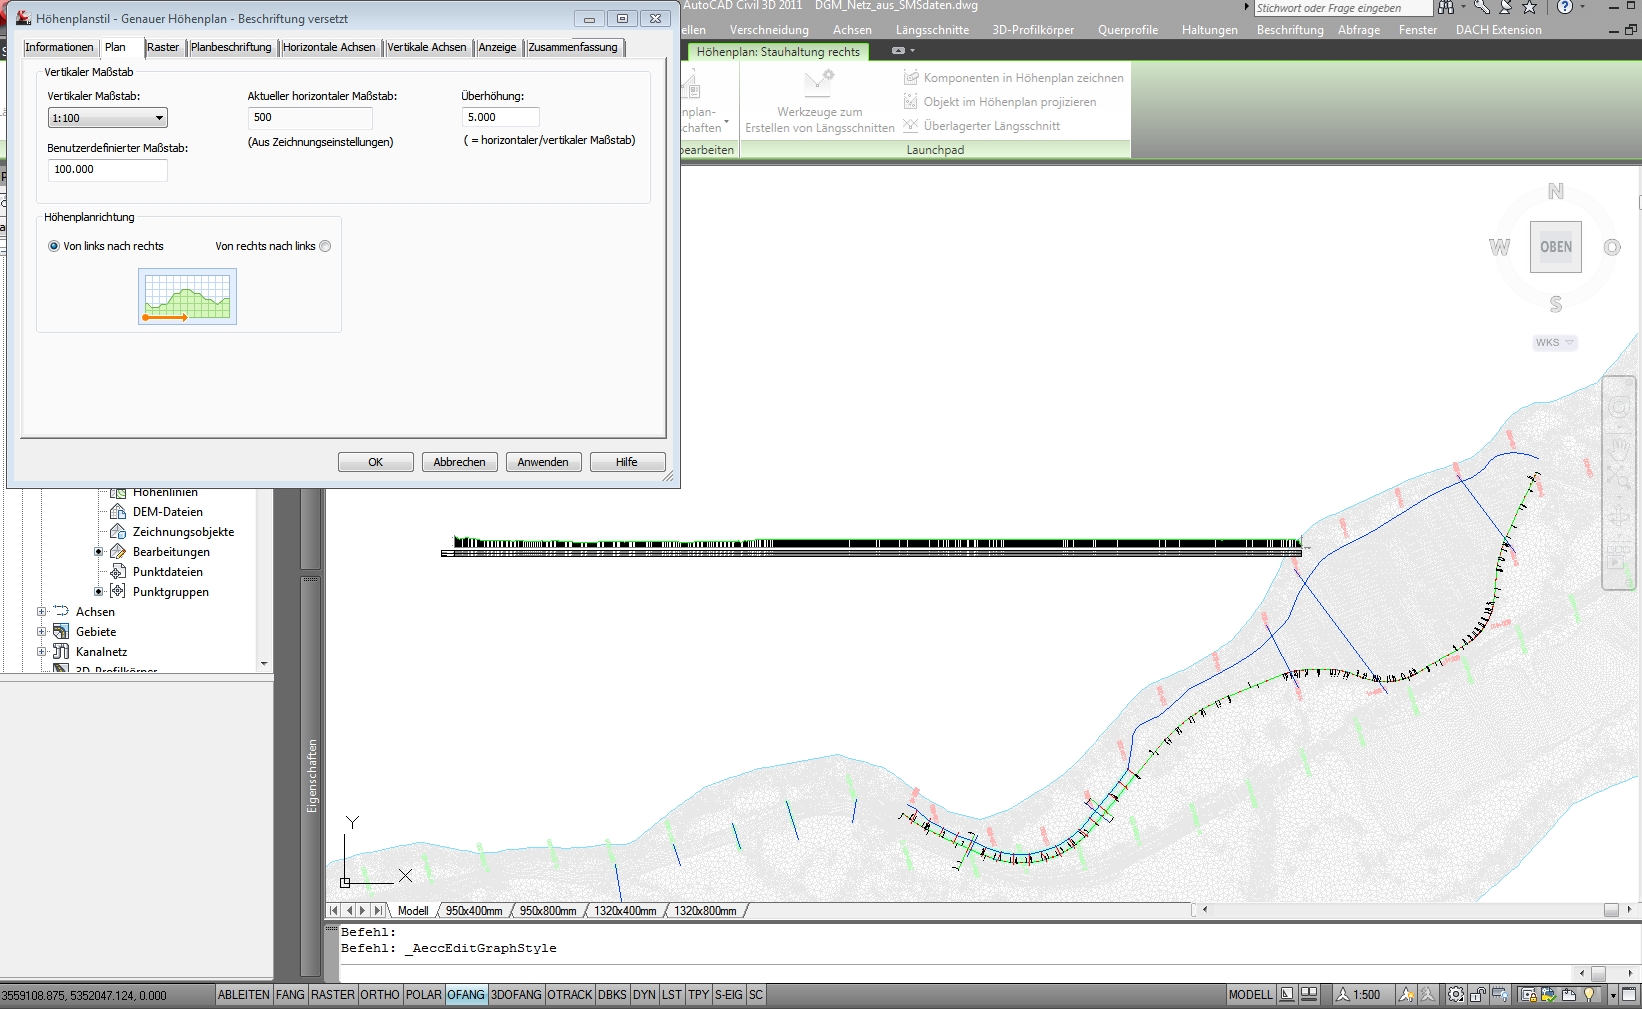Open the WKS coordinate system dropdown
Image resolution: width=1642 pixels, height=1009 pixels.
(1555, 342)
